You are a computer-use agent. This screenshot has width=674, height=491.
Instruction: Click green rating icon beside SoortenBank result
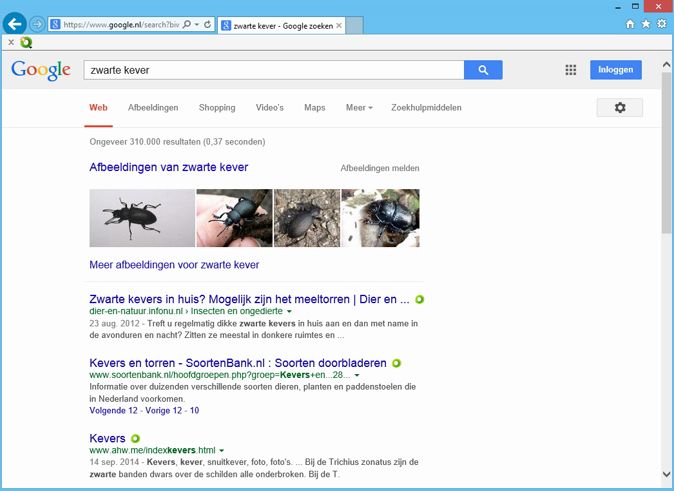pos(396,363)
